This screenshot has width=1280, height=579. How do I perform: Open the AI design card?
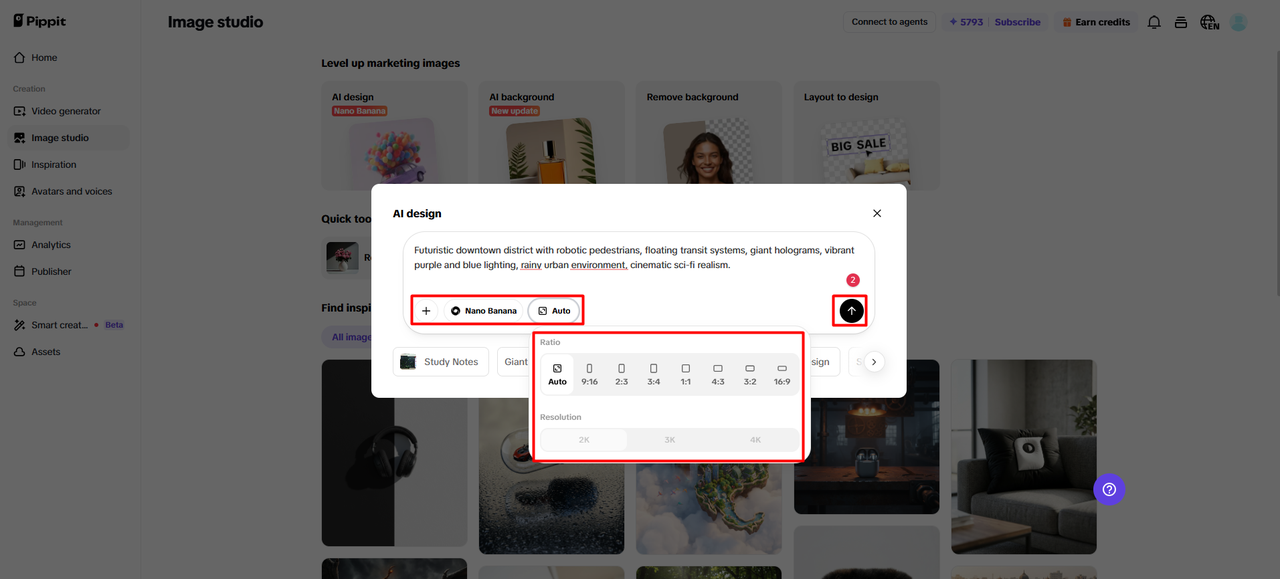coord(394,135)
